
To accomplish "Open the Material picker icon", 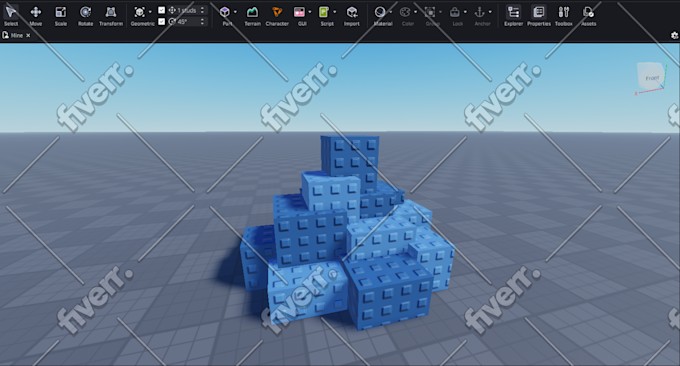I will click(380, 12).
